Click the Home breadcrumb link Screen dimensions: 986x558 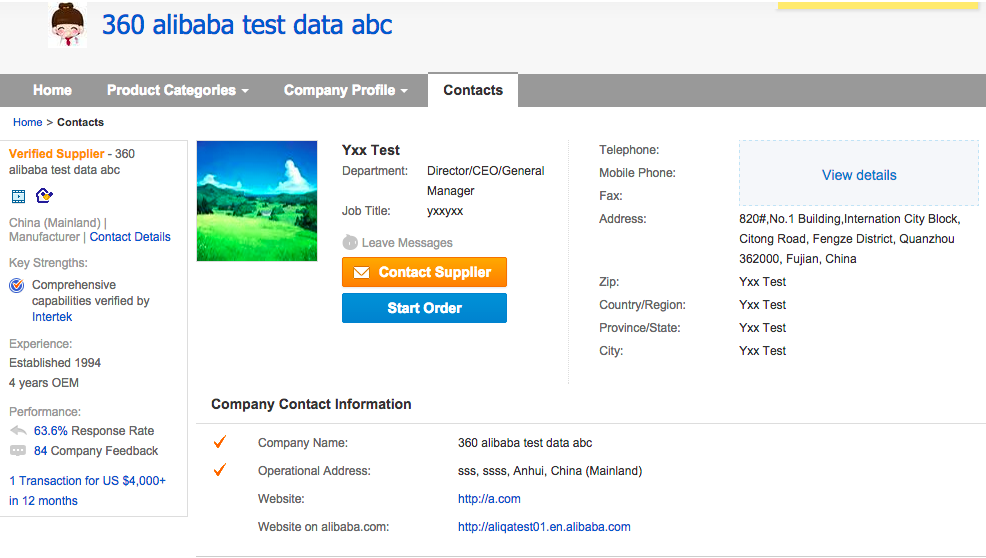[28, 122]
